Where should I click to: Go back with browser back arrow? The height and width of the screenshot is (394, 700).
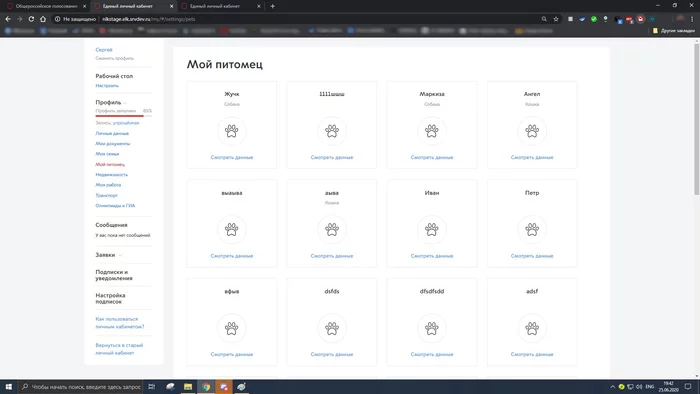click(x=8, y=19)
